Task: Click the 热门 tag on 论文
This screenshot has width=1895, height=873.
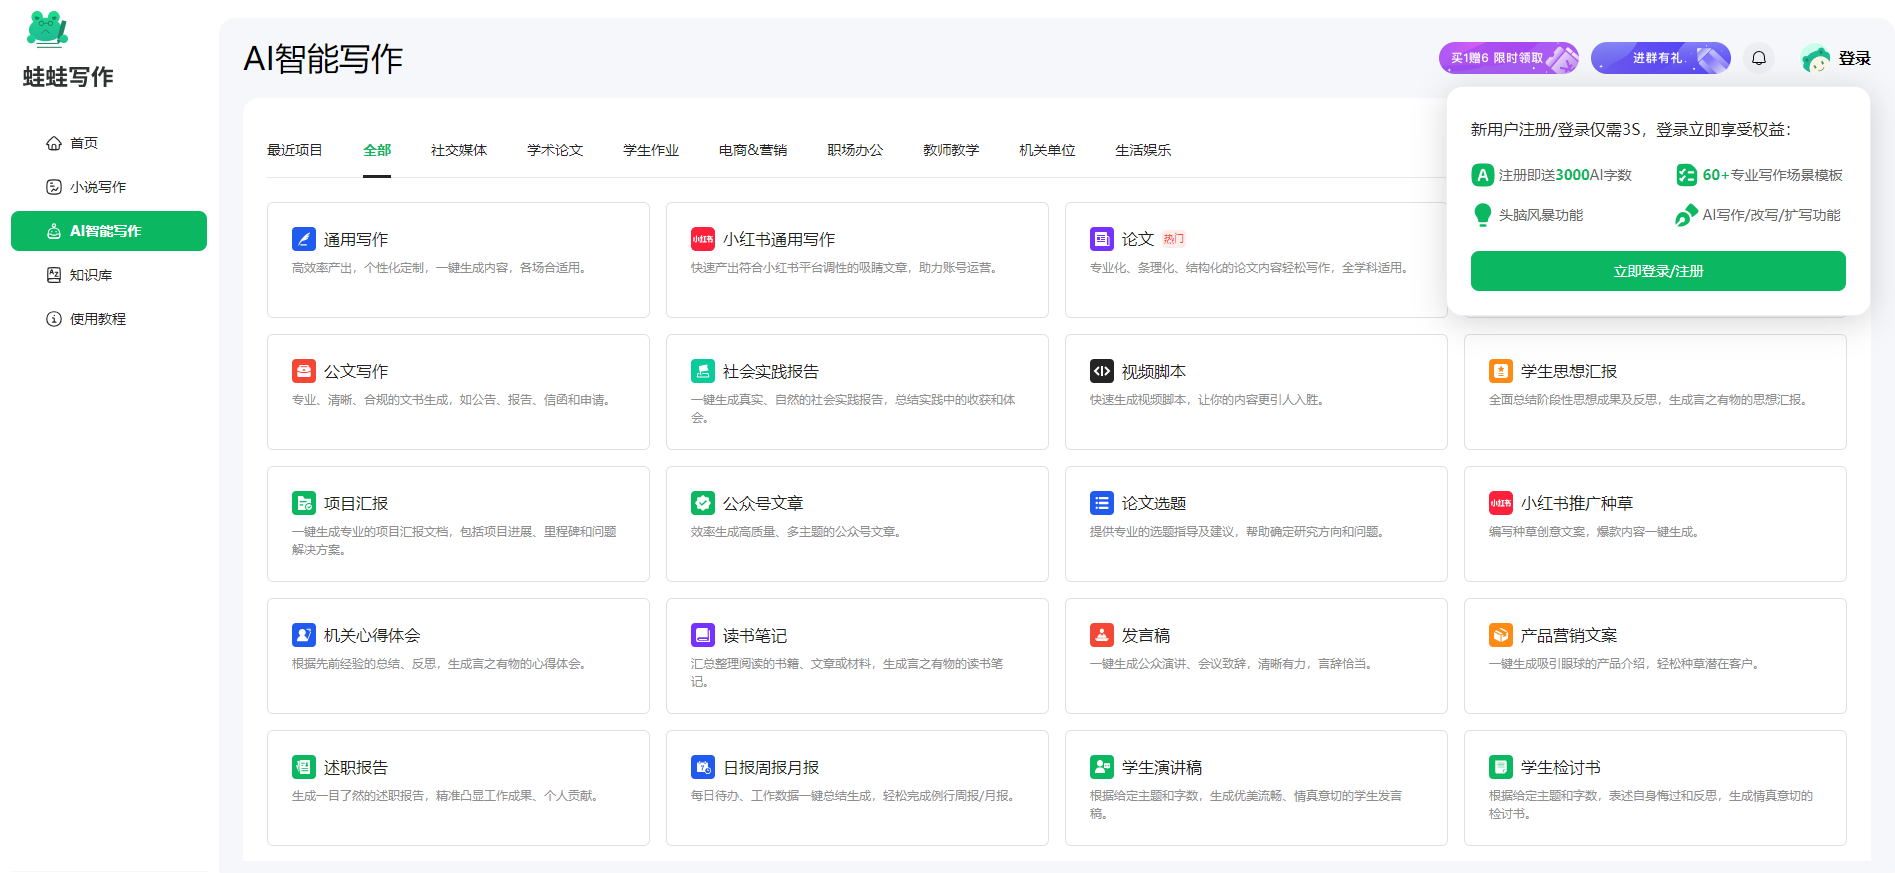Action: (1174, 239)
